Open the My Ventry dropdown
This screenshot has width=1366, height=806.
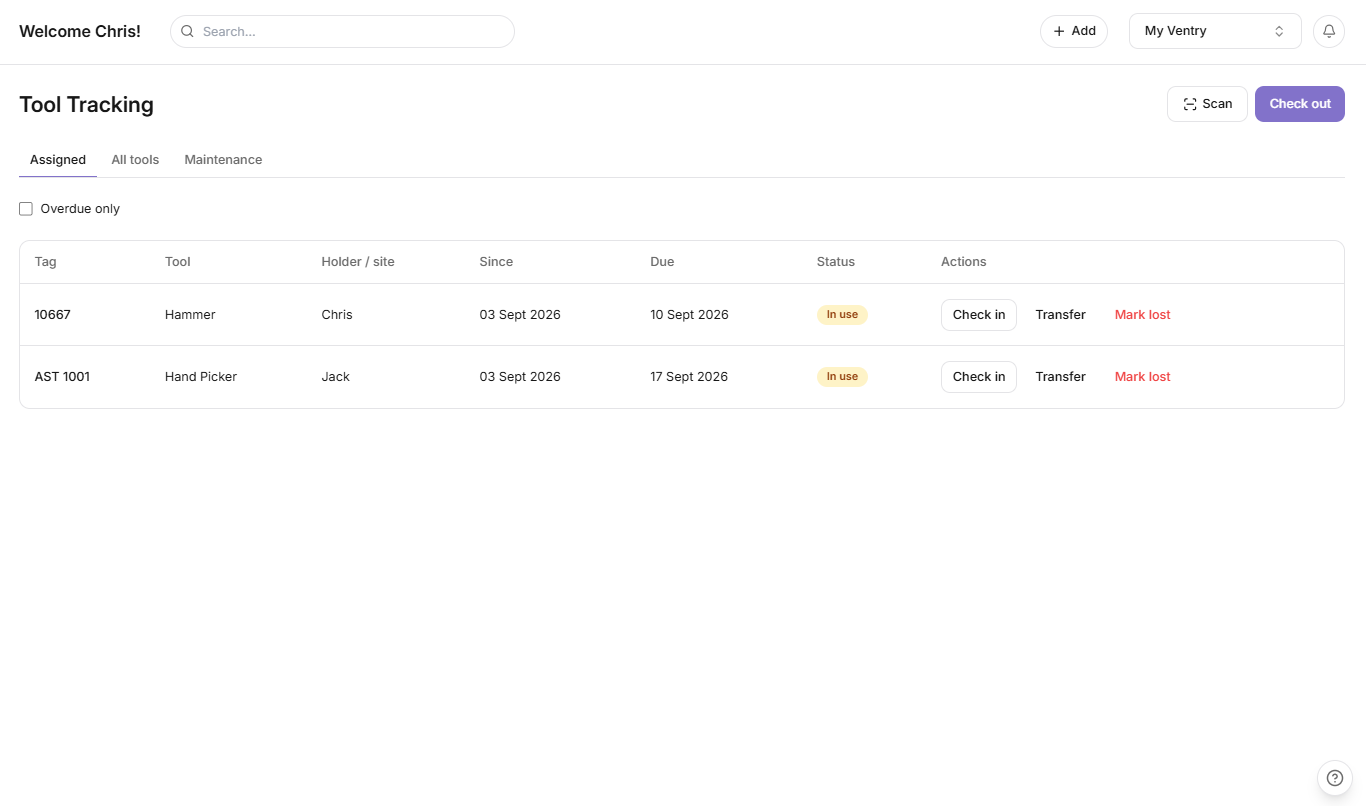point(1215,31)
